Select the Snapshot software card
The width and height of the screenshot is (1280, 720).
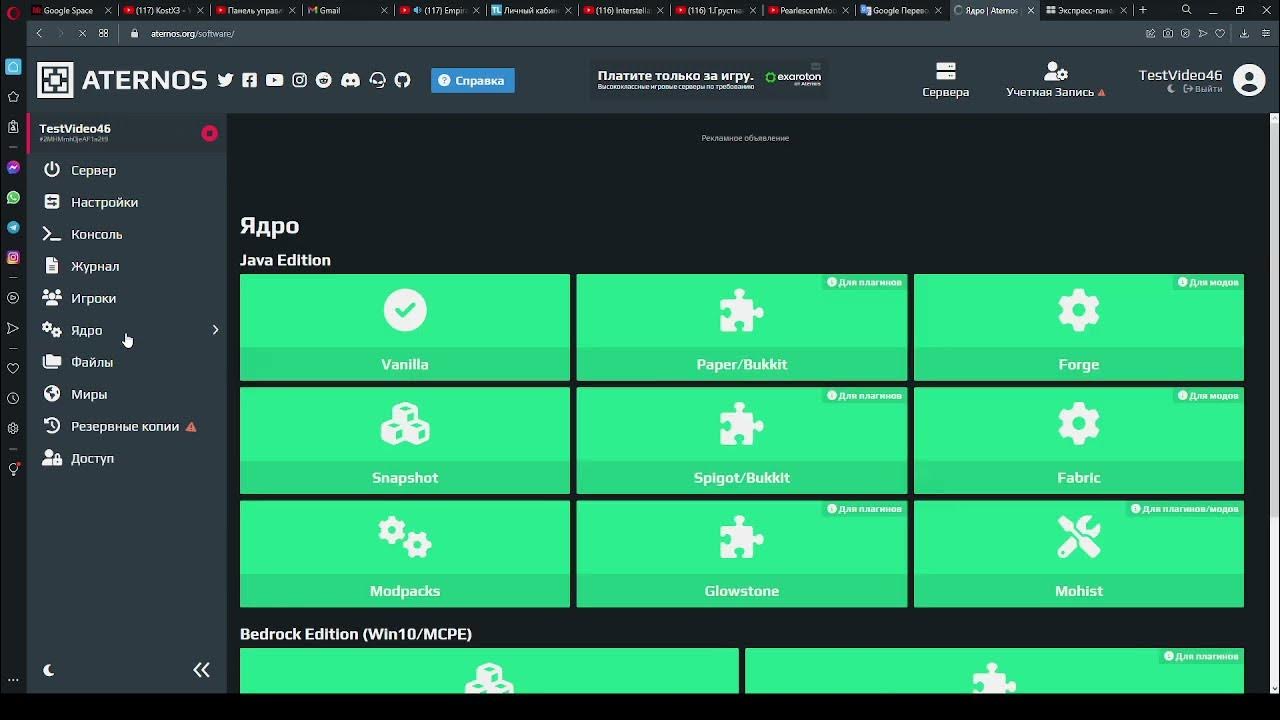tap(405, 441)
